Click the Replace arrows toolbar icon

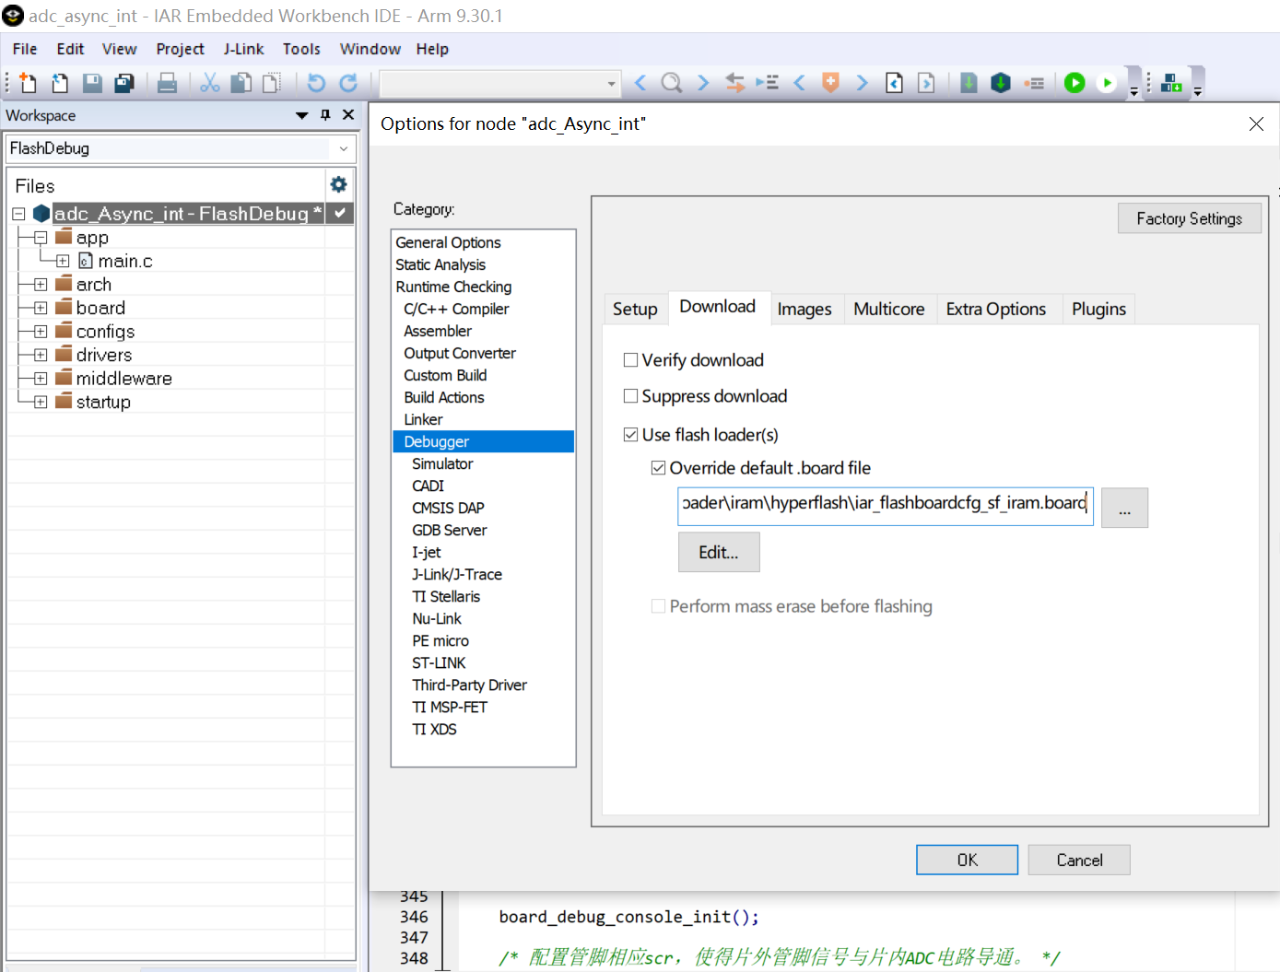coord(735,83)
